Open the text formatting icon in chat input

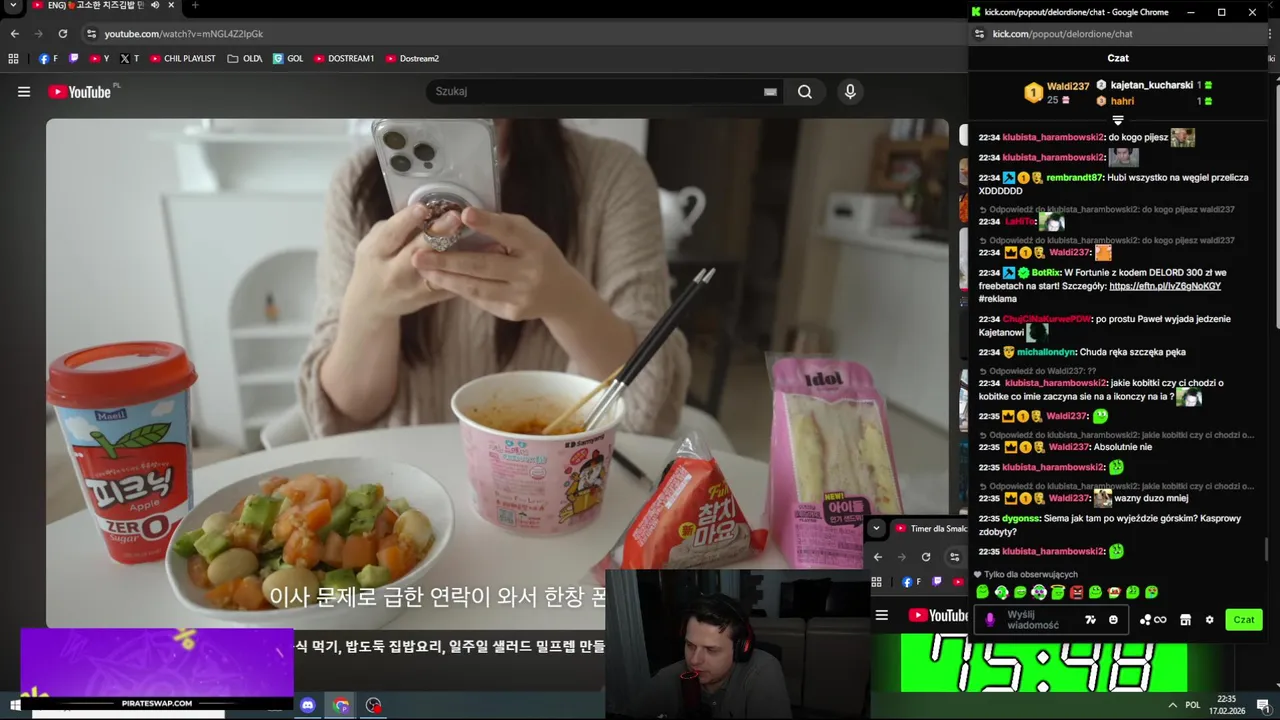pos(1090,620)
